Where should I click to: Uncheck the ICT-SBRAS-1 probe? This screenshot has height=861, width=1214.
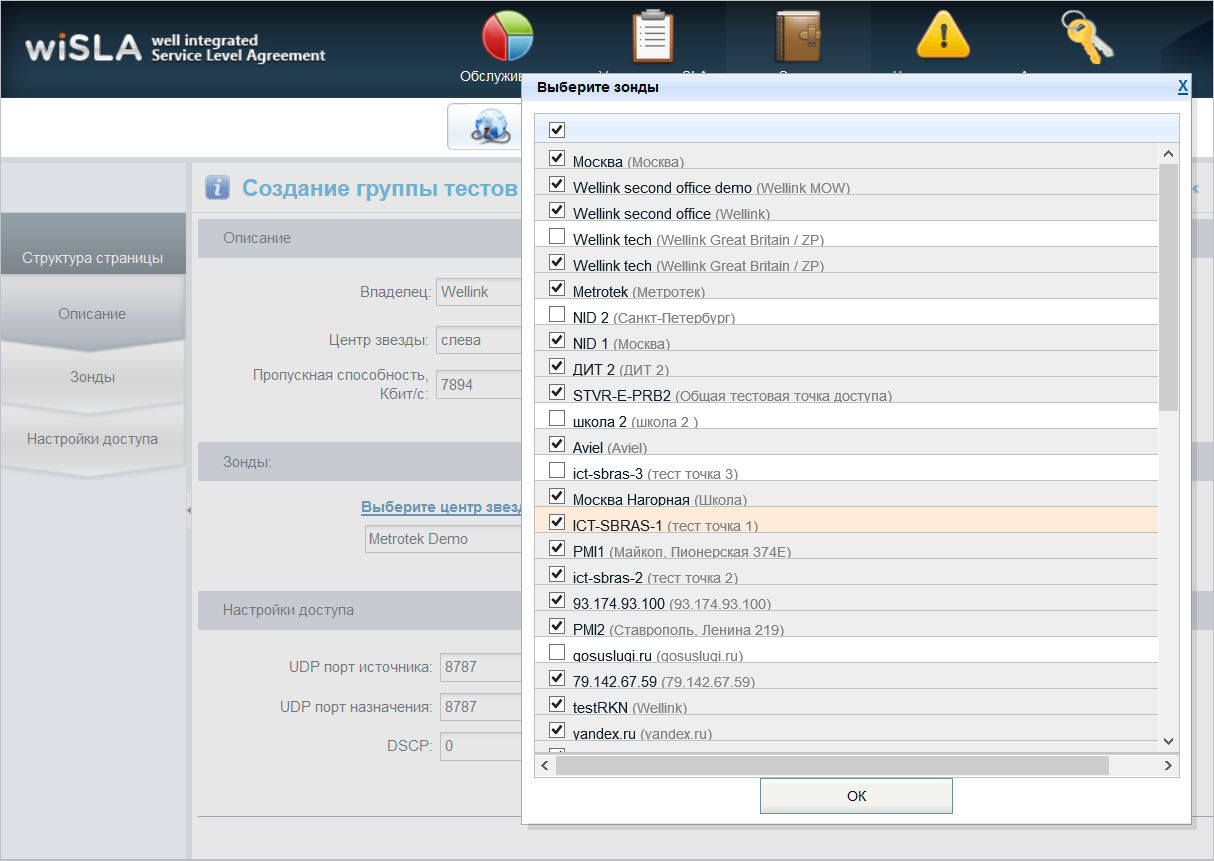coord(557,522)
